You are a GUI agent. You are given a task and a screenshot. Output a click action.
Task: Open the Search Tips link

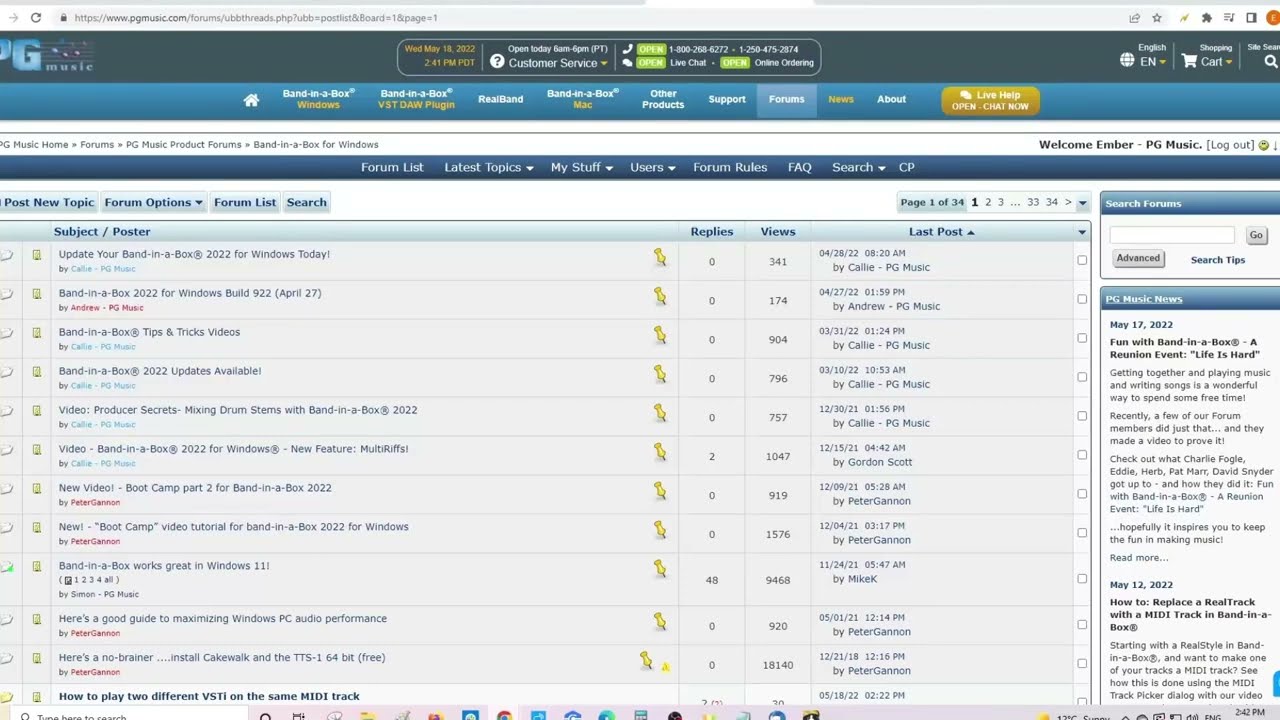pos(1218,260)
